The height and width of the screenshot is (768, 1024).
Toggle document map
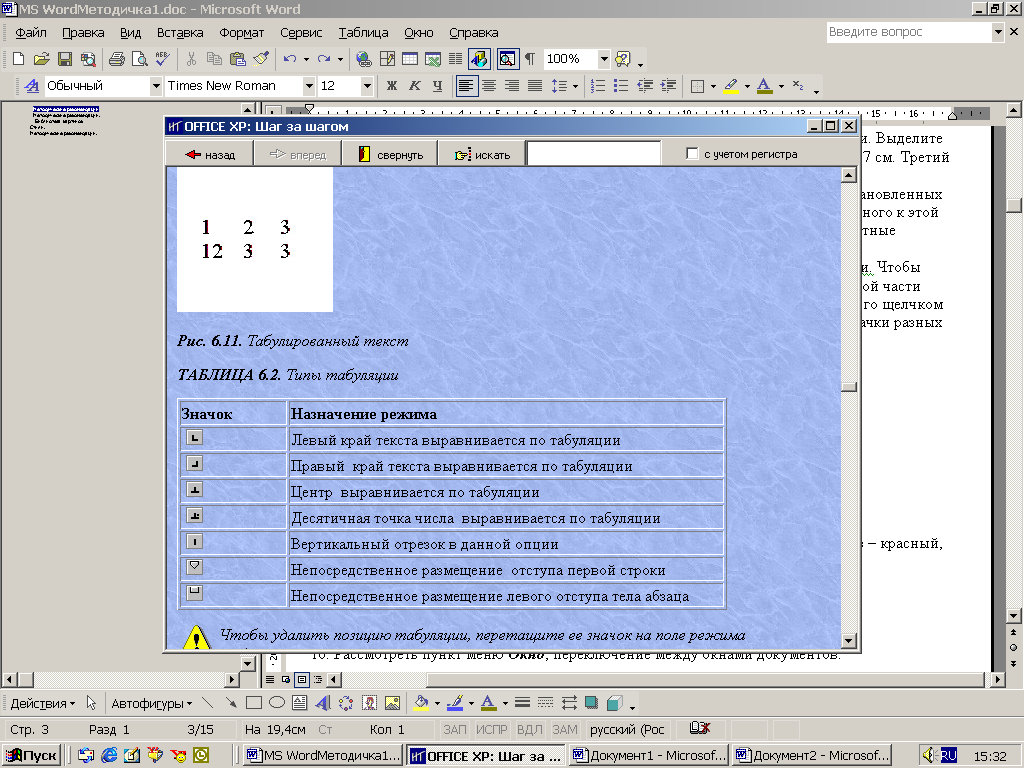pyautogui.click(x=507, y=59)
